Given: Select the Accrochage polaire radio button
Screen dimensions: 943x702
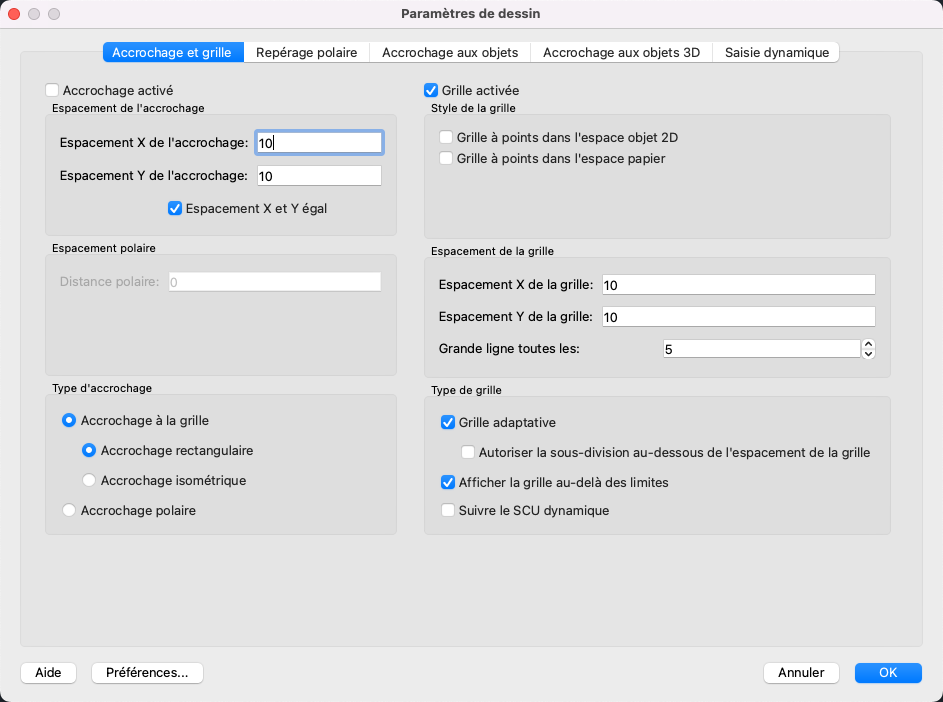Looking at the screenshot, I should [x=69, y=510].
